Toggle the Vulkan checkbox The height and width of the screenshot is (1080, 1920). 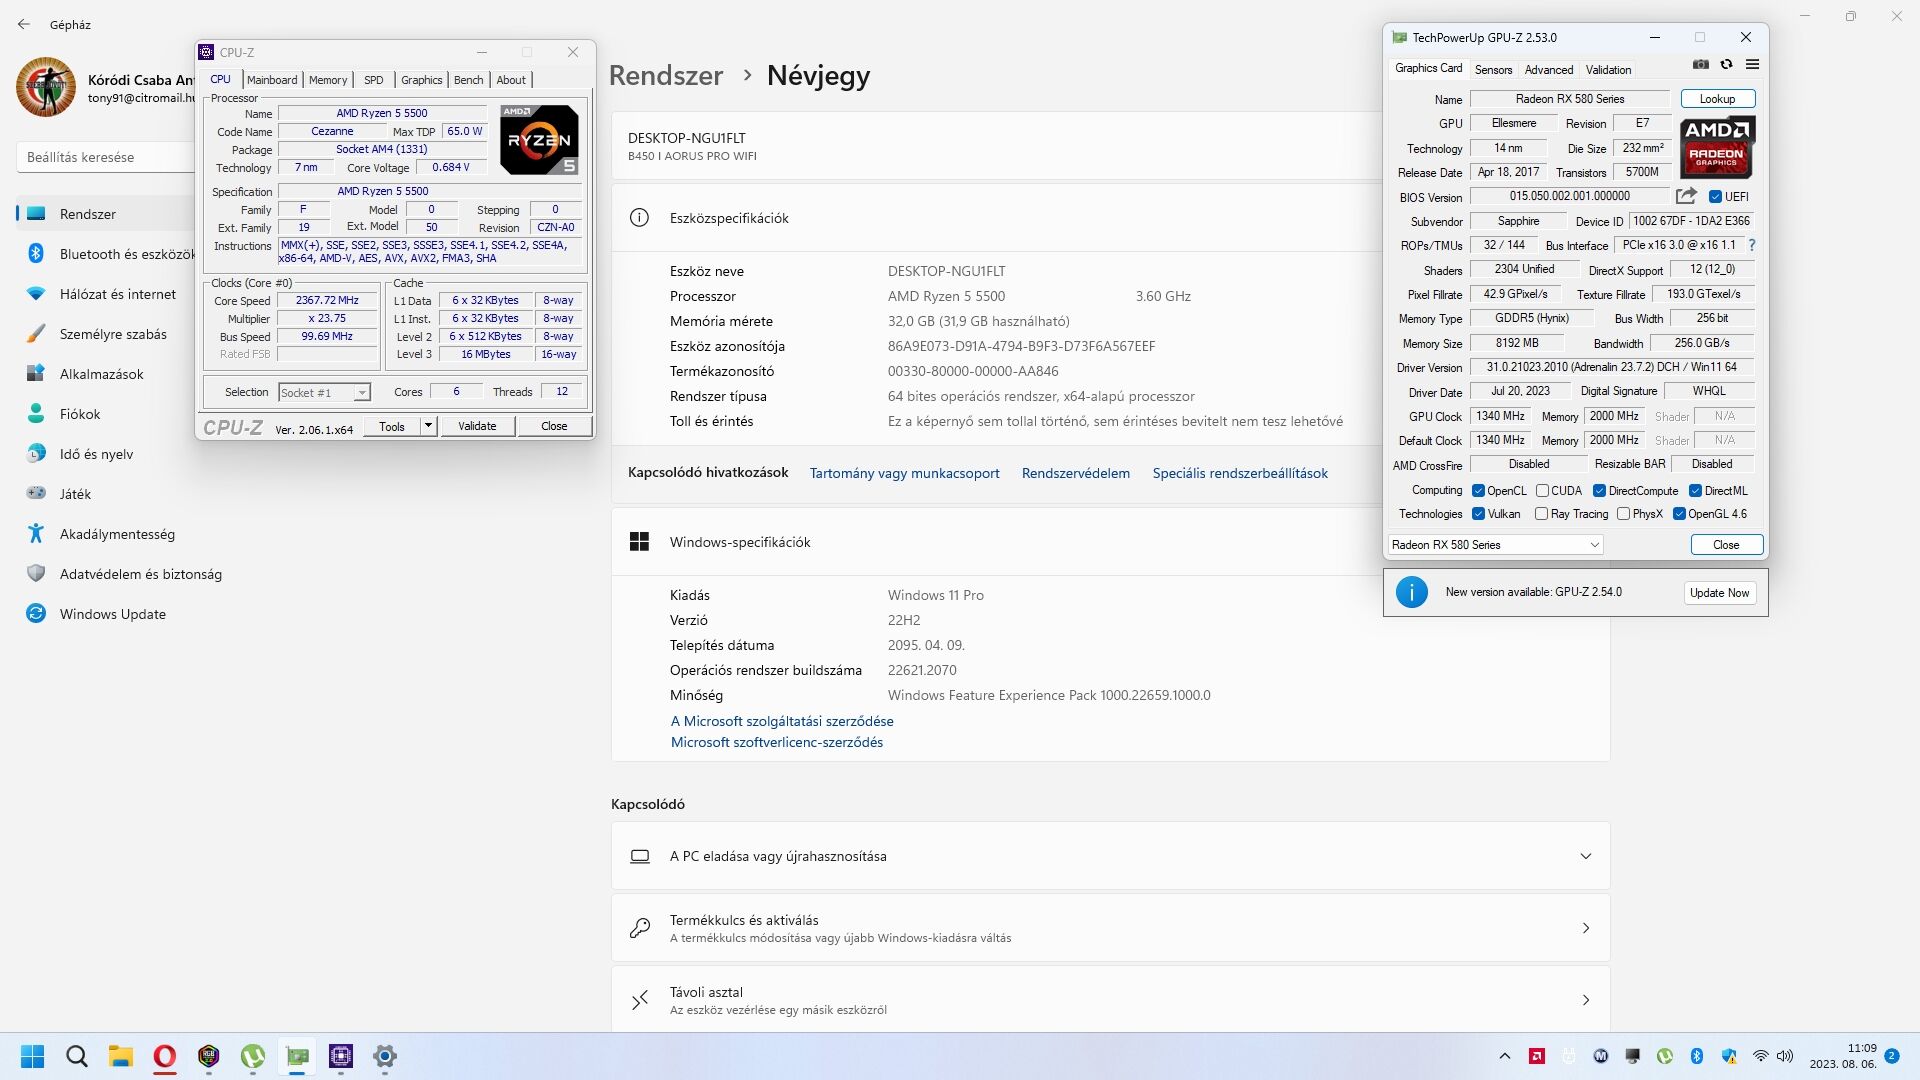(1478, 514)
